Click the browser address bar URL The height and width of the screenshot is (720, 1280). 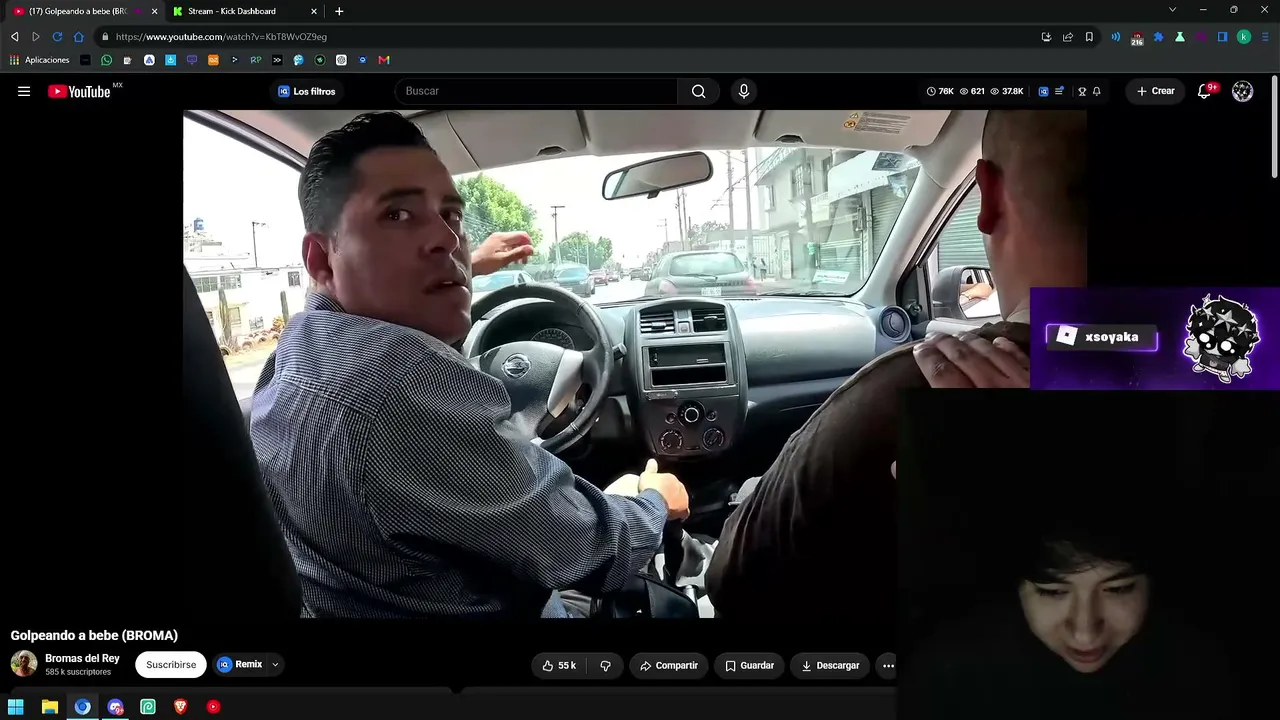pos(221,37)
